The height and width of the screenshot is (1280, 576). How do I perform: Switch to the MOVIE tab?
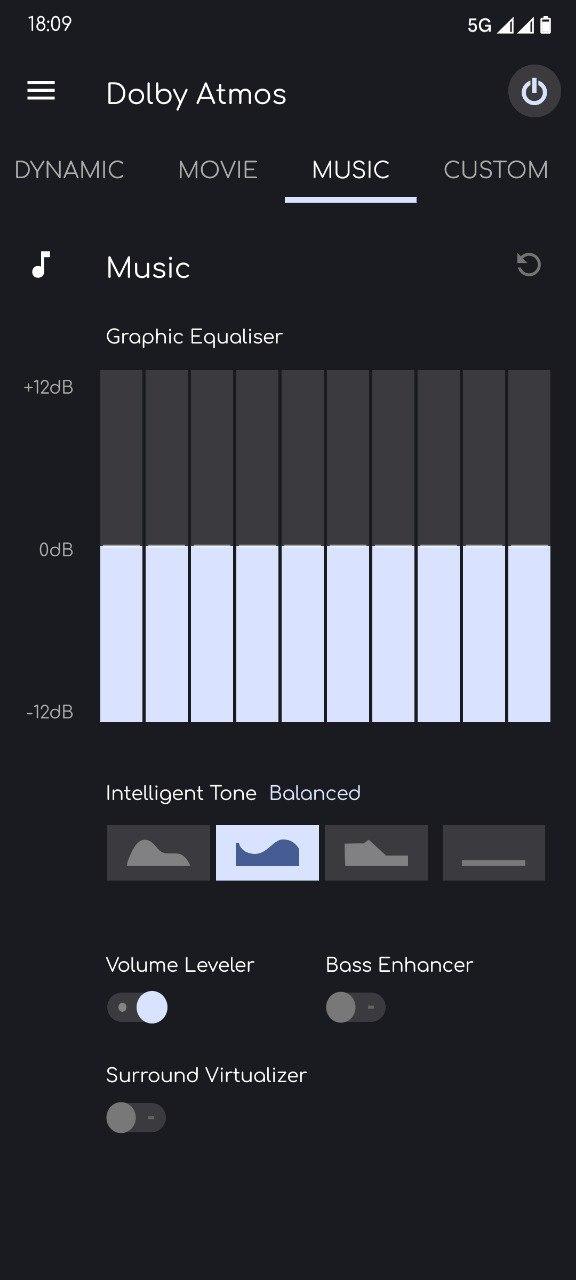pyautogui.click(x=218, y=170)
